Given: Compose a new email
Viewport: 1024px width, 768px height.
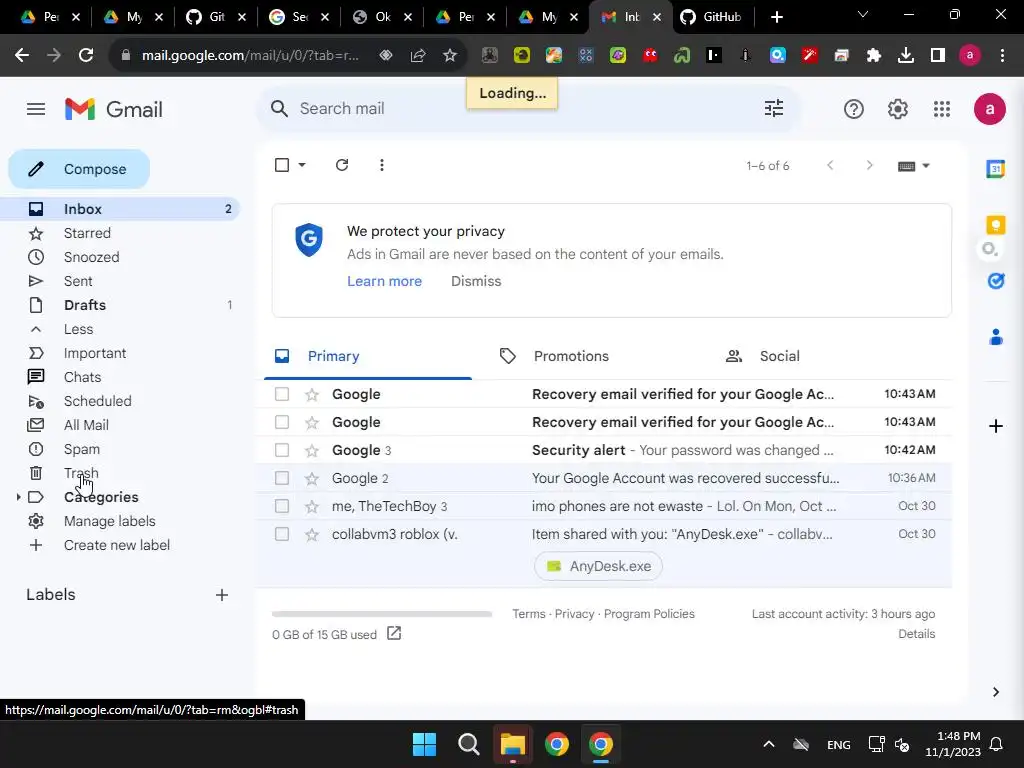Looking at the screenshot, I should (x=79, y=169).
